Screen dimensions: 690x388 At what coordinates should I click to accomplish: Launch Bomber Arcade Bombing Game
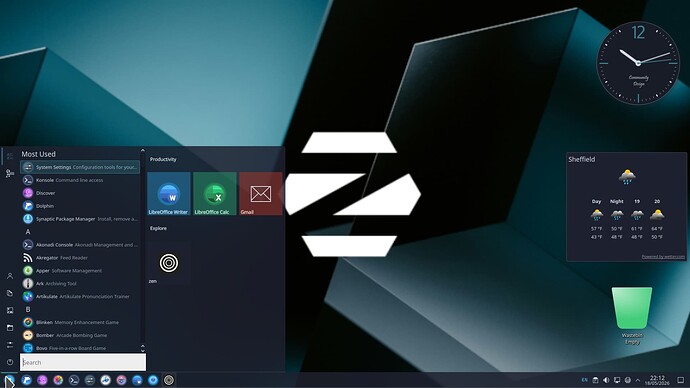click(x=80, y=335)
